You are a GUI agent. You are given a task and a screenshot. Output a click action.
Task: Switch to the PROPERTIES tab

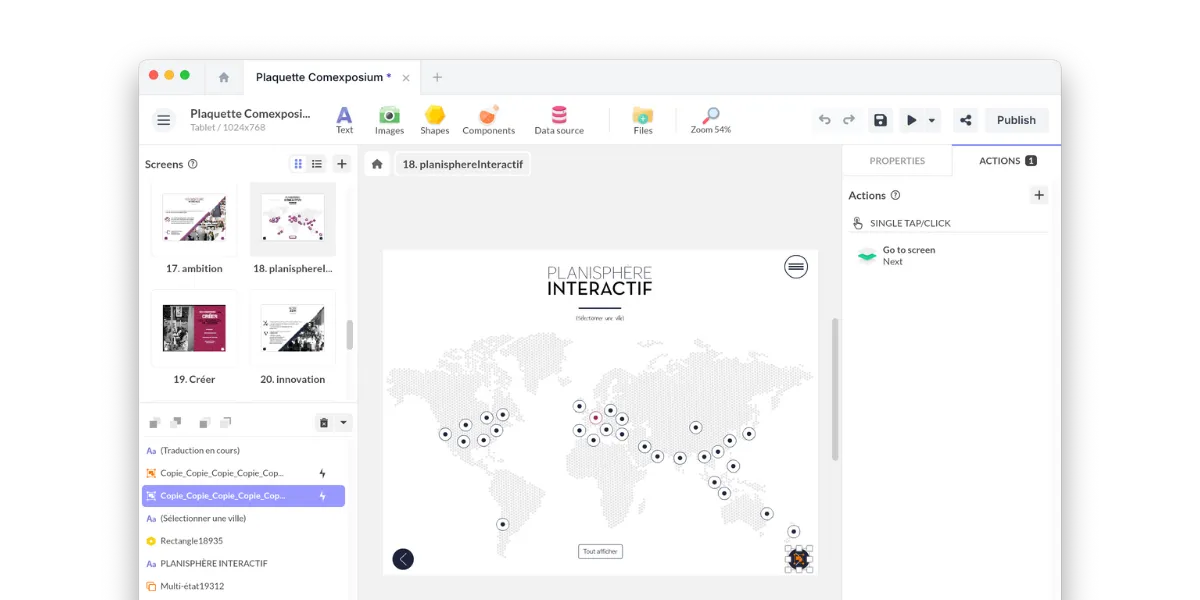tap(897, 160)
